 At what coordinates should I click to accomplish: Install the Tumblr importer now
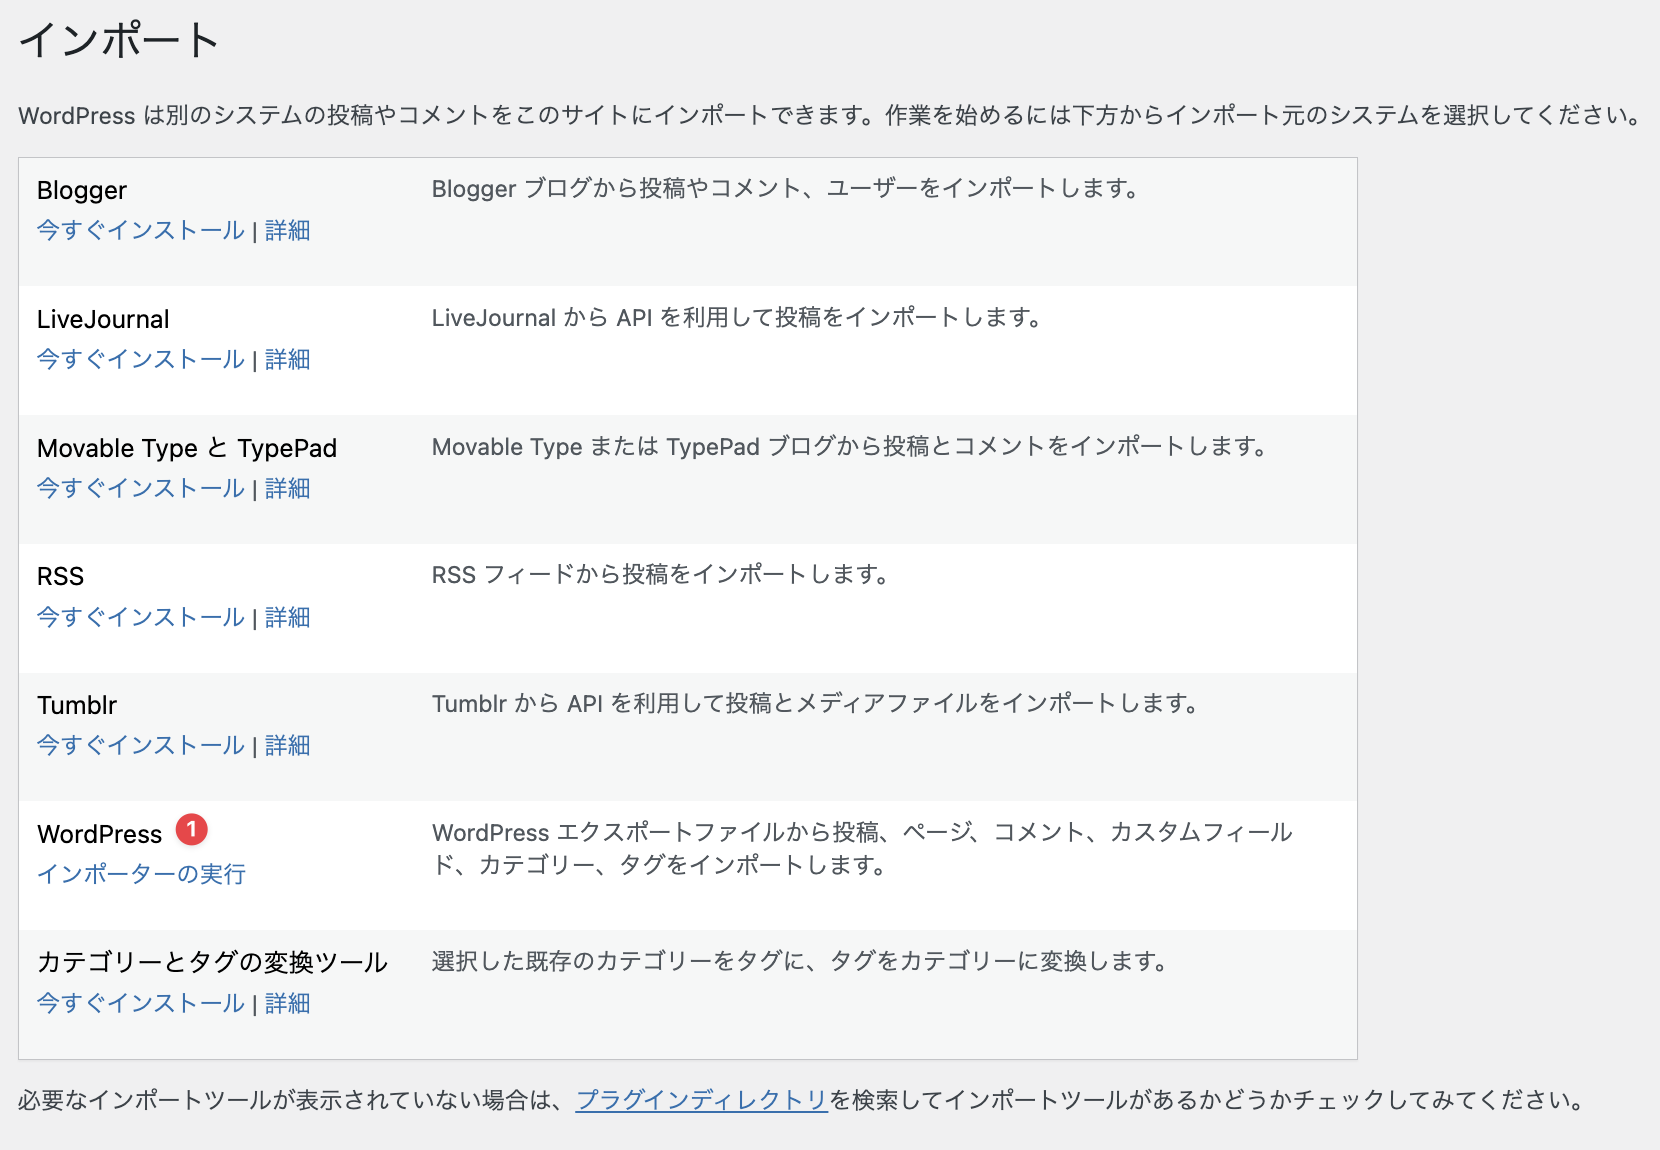pyautogui.click(x=141, y=745)
